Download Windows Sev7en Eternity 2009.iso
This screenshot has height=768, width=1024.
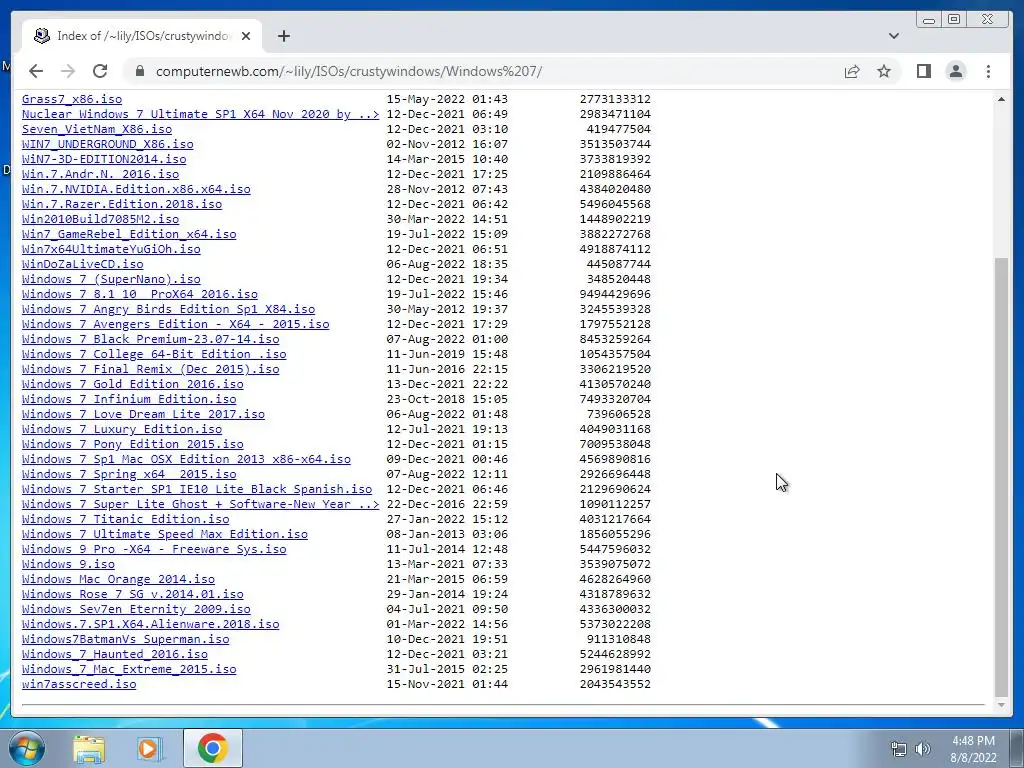136,610
